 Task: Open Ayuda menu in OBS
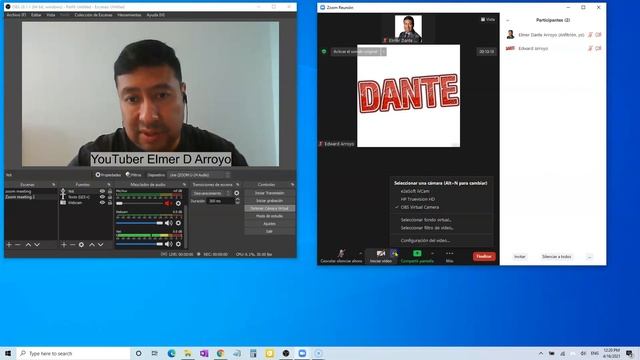click(156, 15)
